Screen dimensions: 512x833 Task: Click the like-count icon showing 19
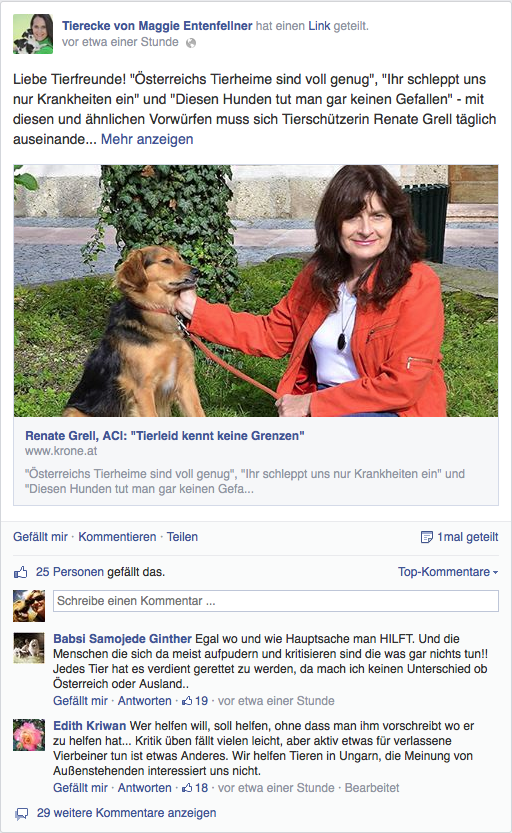[x=187, y=701]
